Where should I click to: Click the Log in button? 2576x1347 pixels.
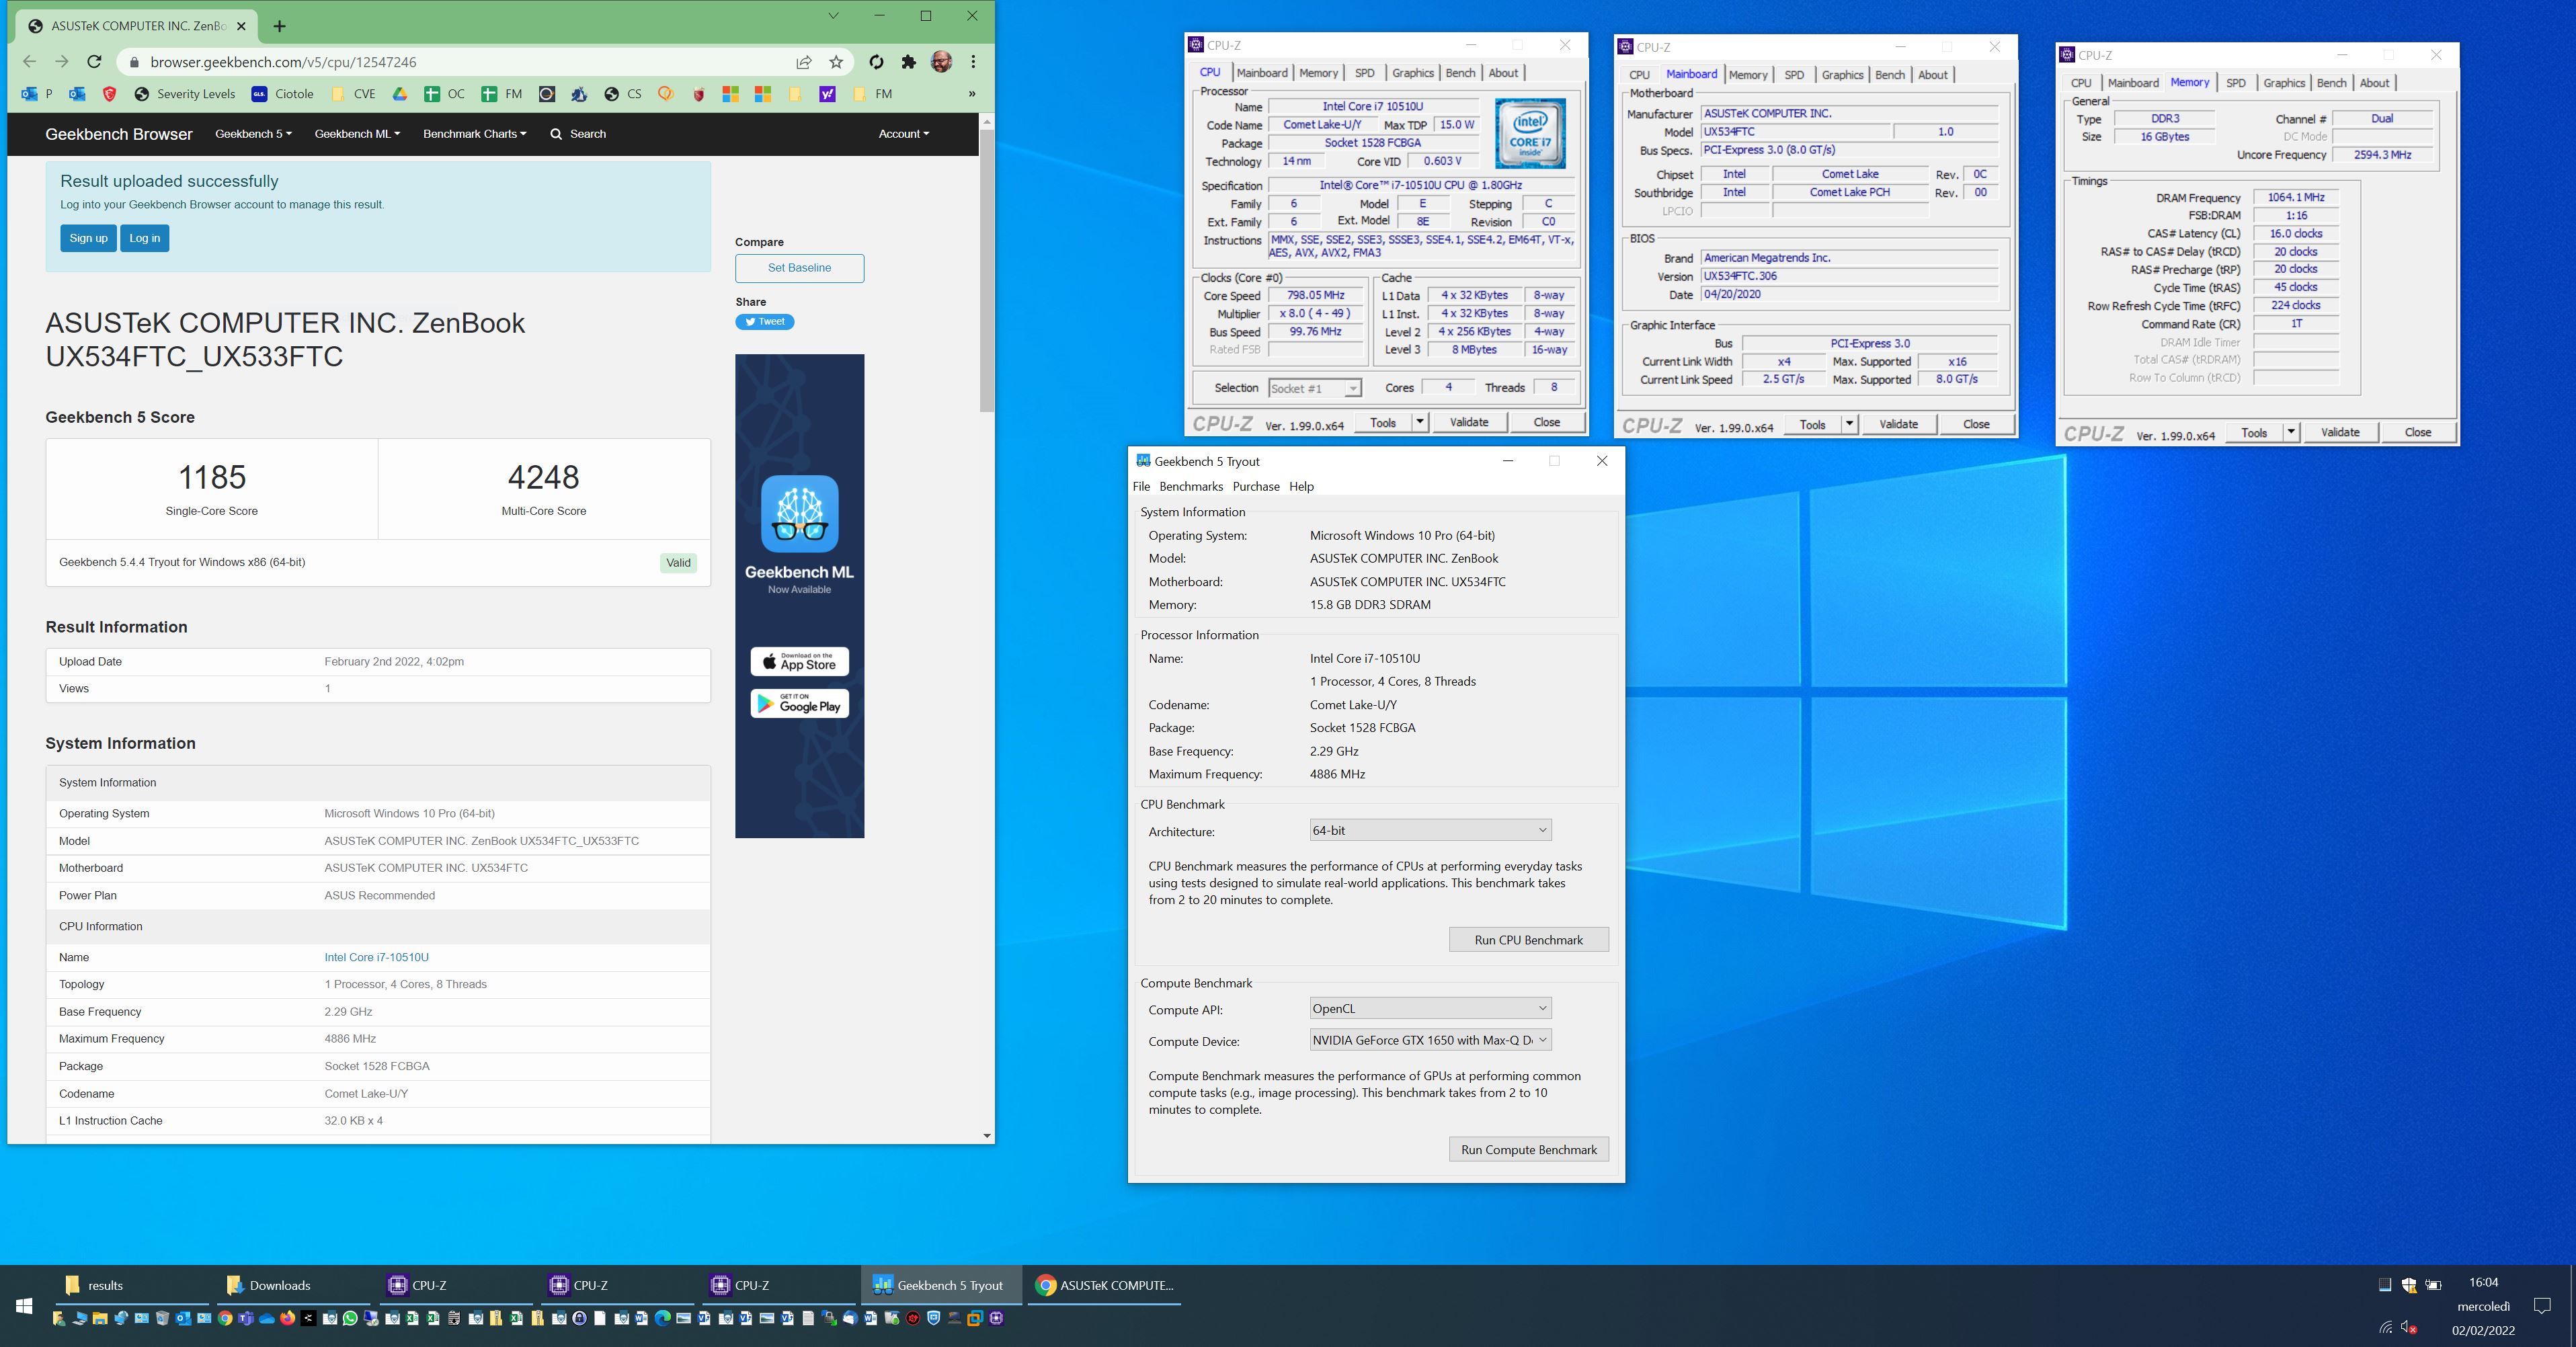(144, 238)
